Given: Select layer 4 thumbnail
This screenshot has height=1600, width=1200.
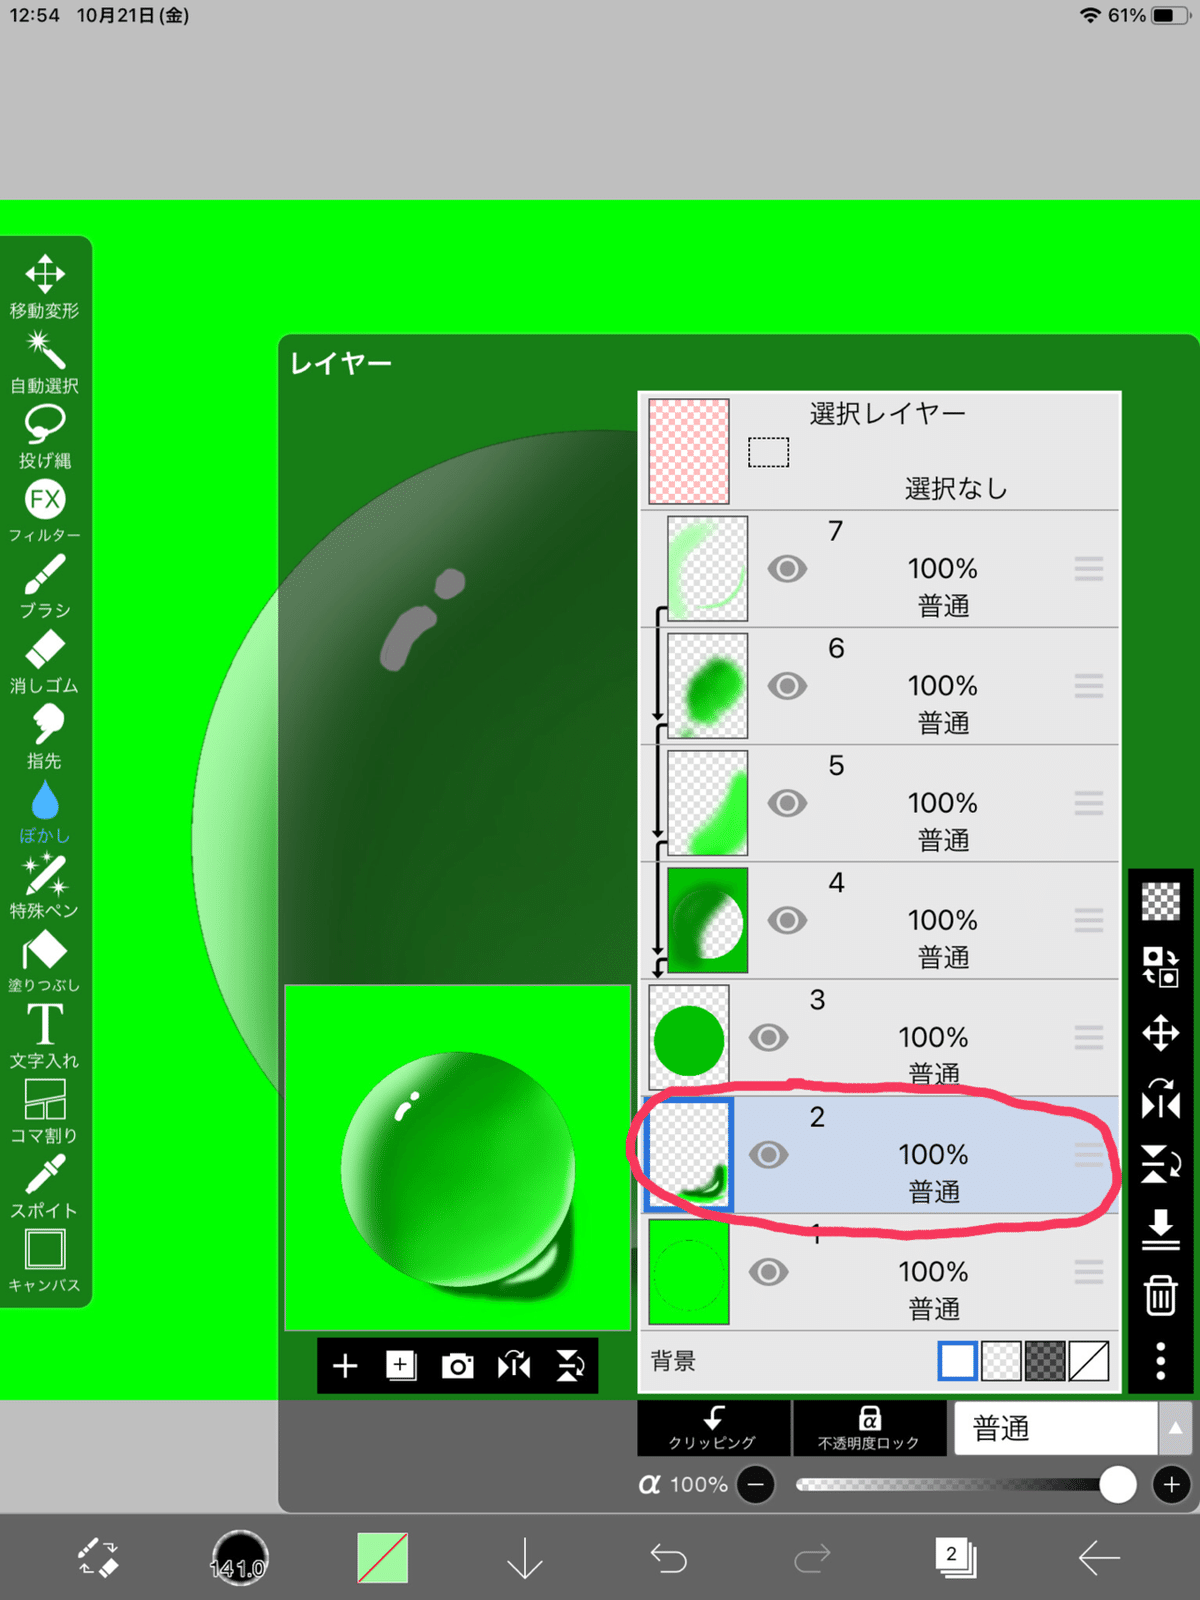Looking at the screenshot, I should (708, 920).
